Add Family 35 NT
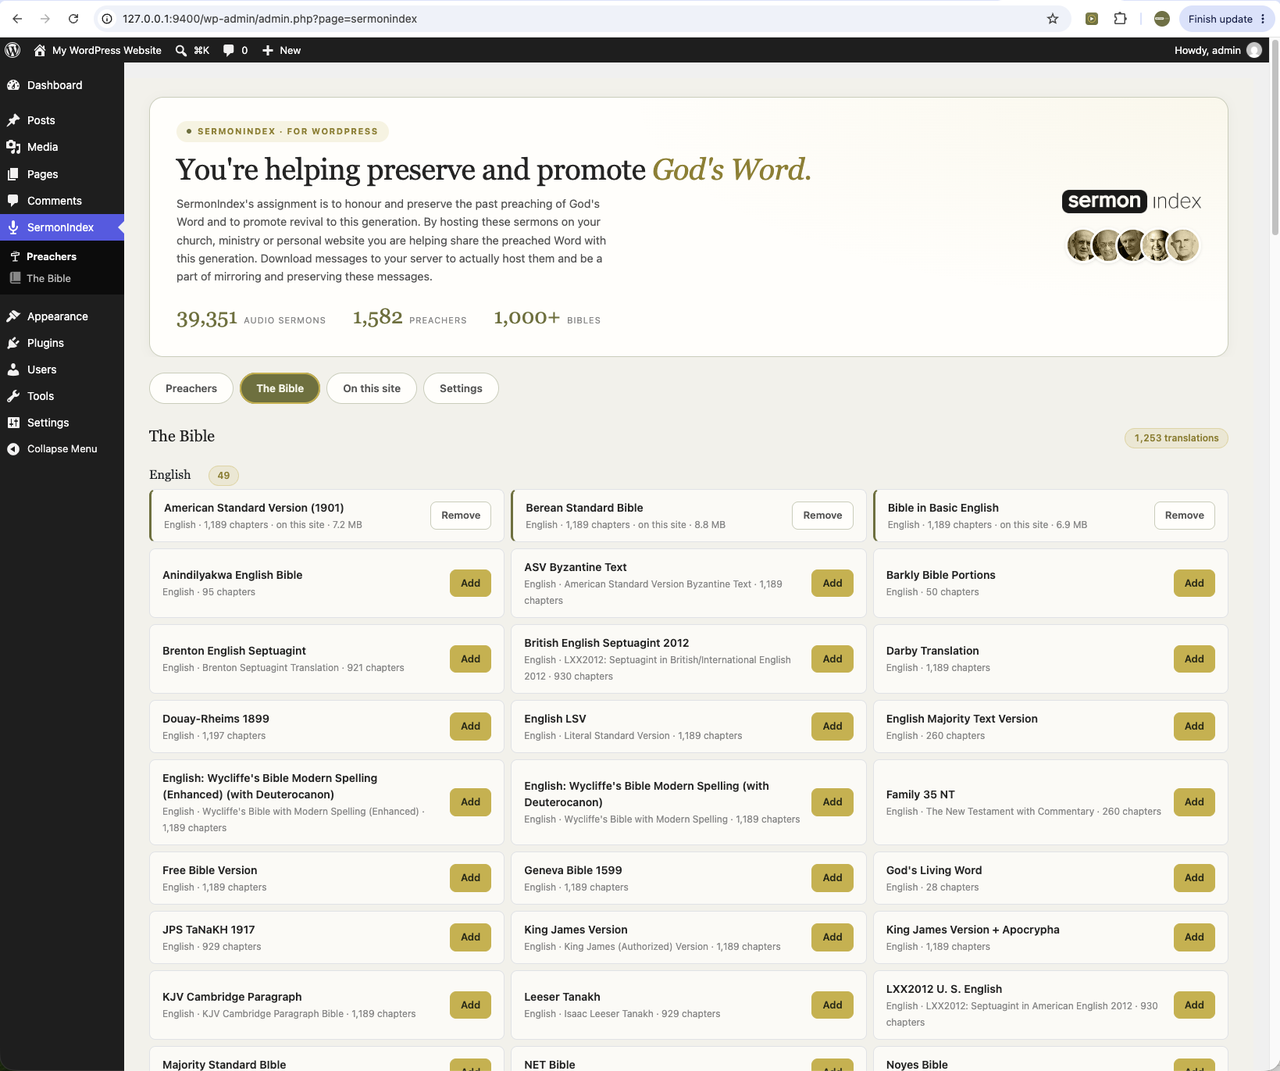 1194,802
